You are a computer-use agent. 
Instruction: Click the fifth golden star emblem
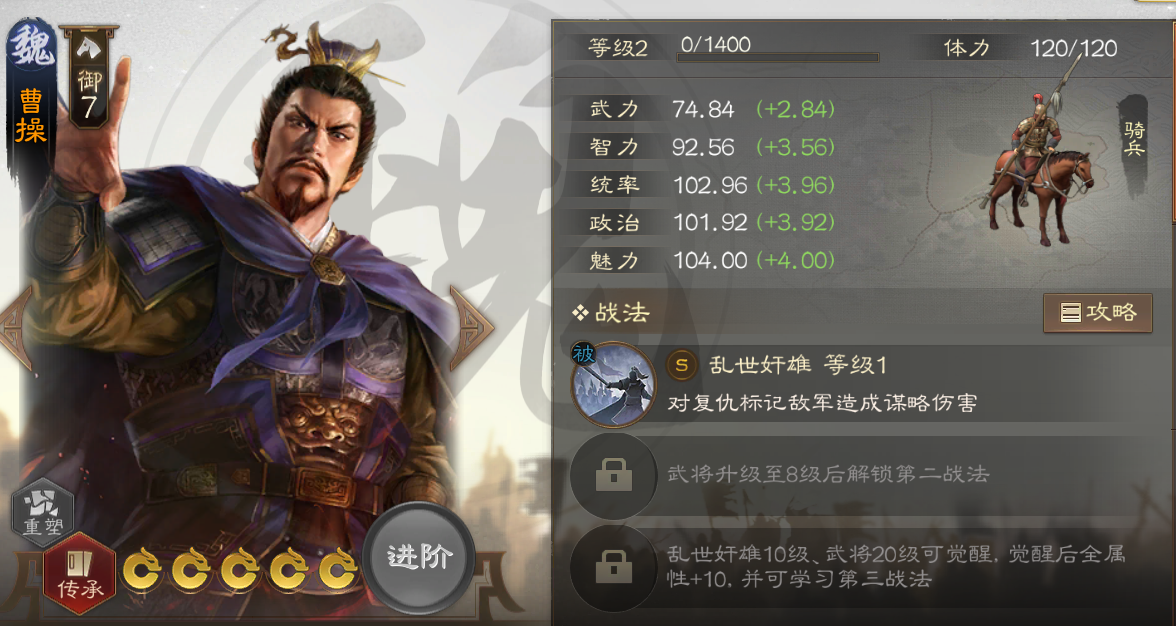point(338,571)
